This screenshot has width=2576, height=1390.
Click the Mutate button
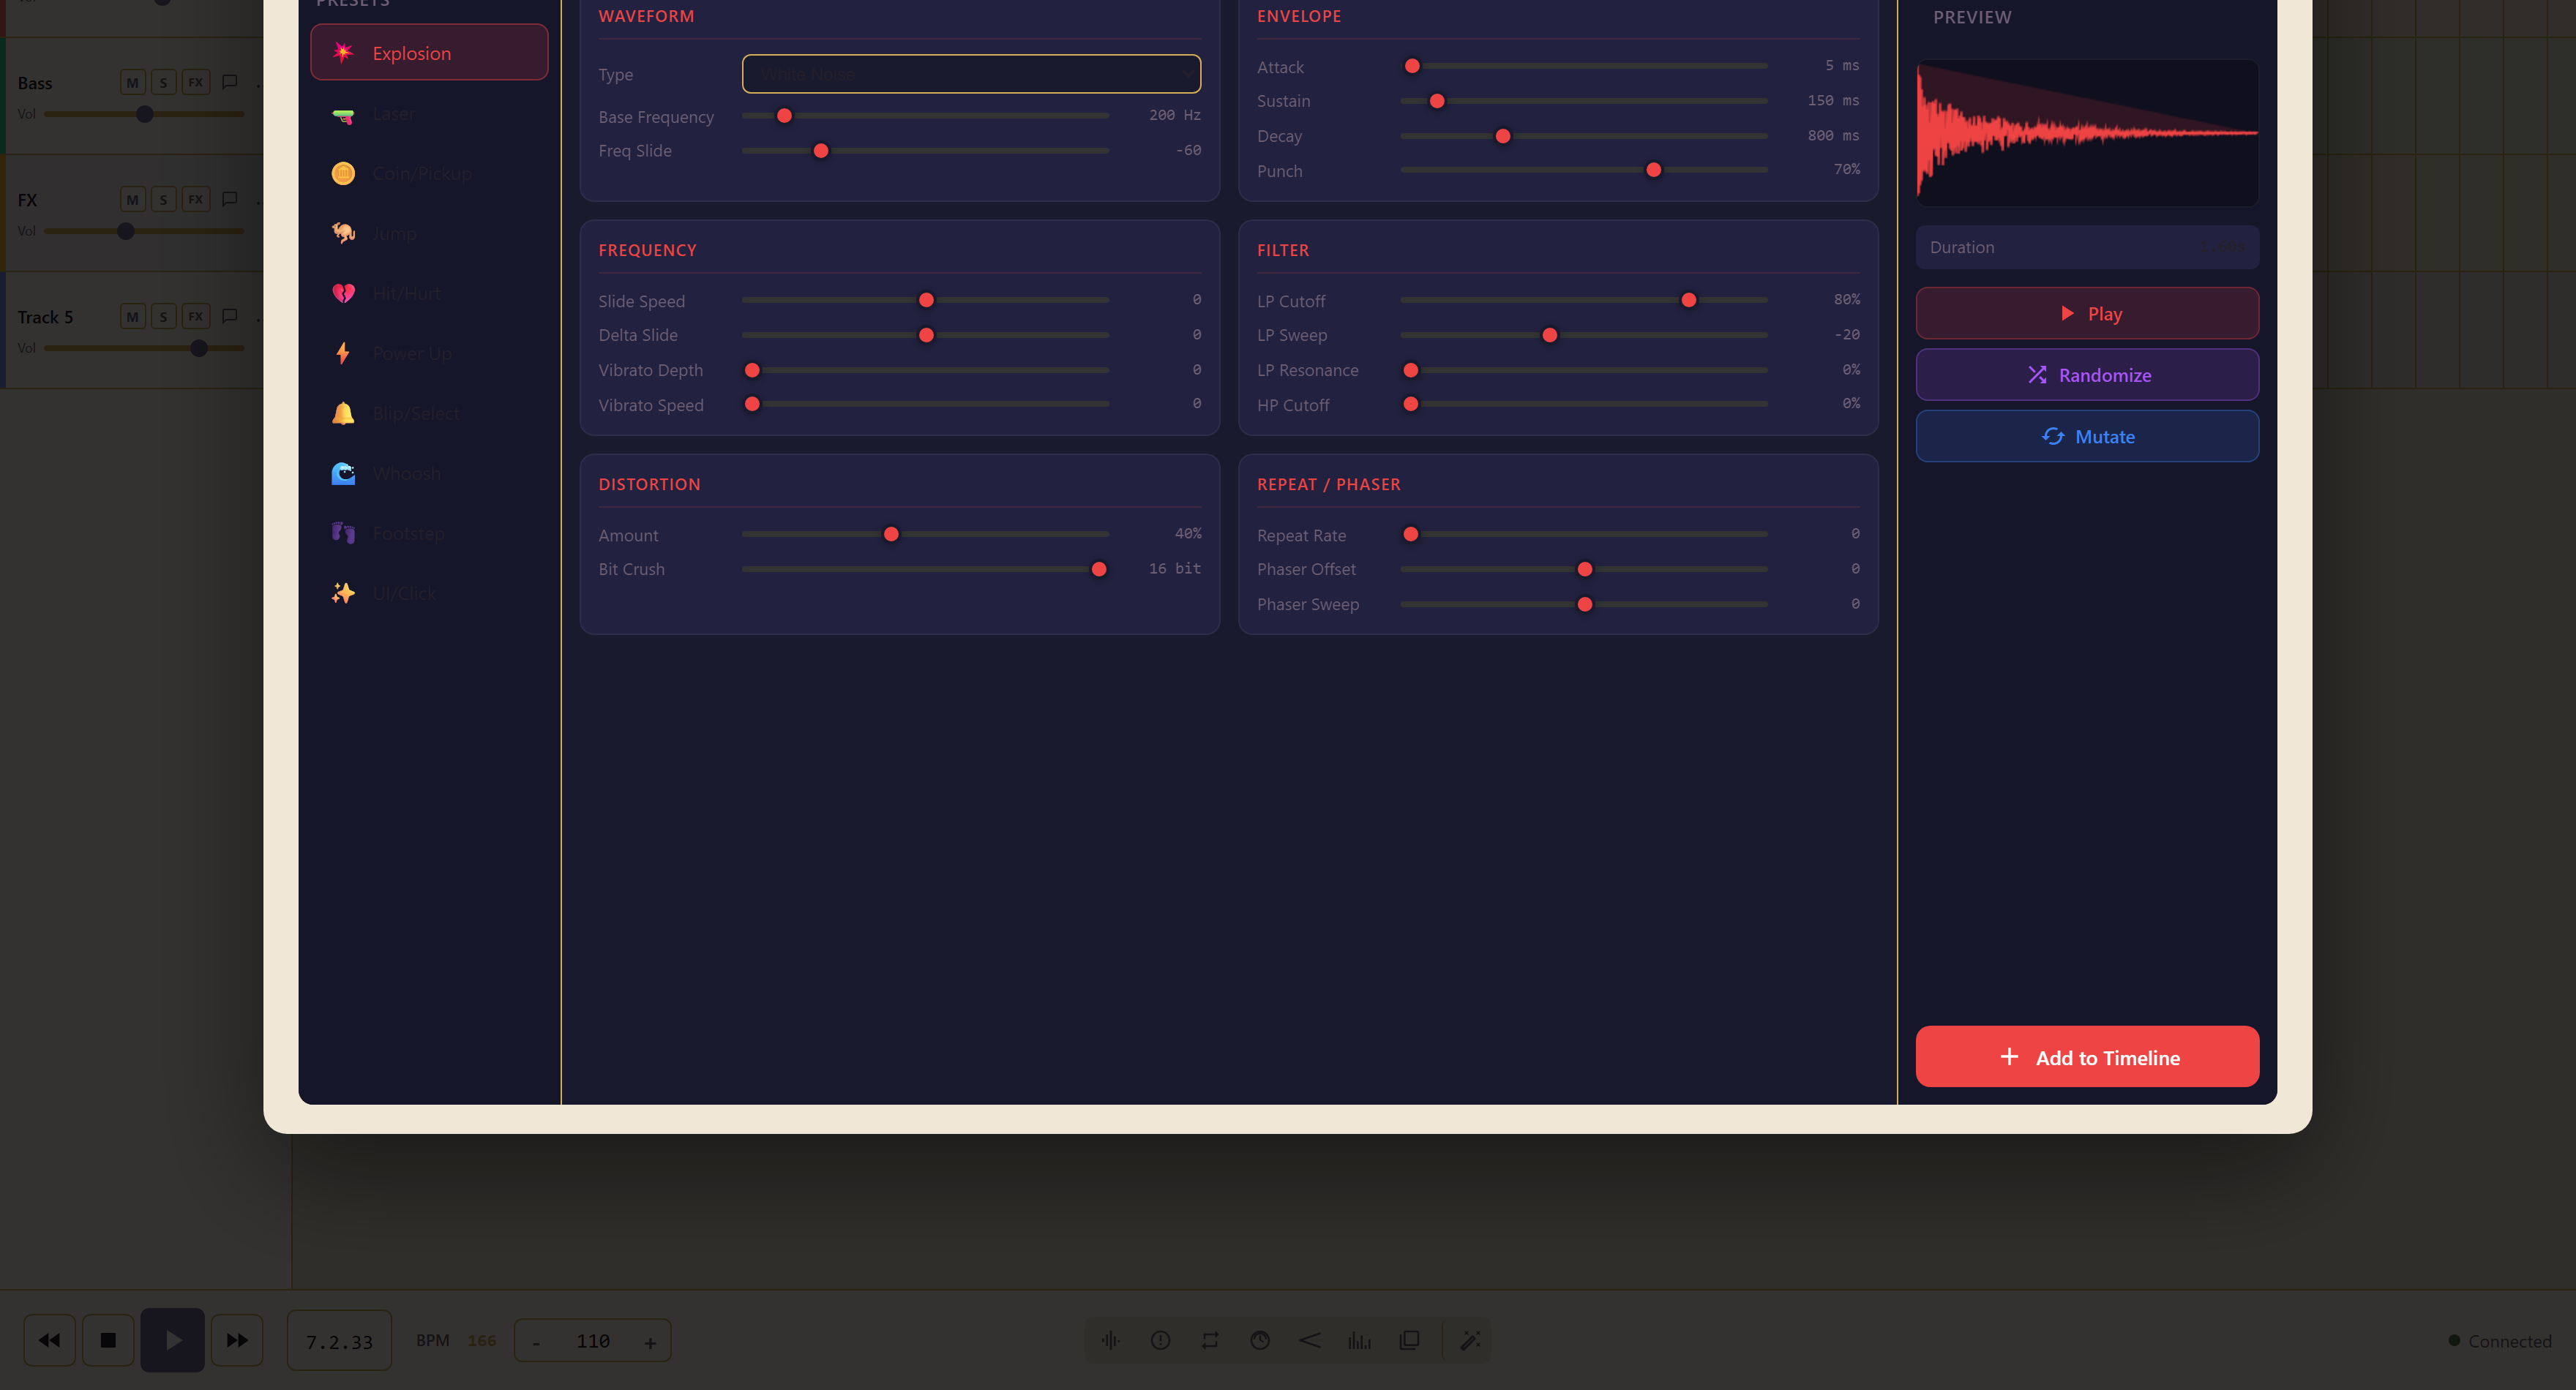2087,436
